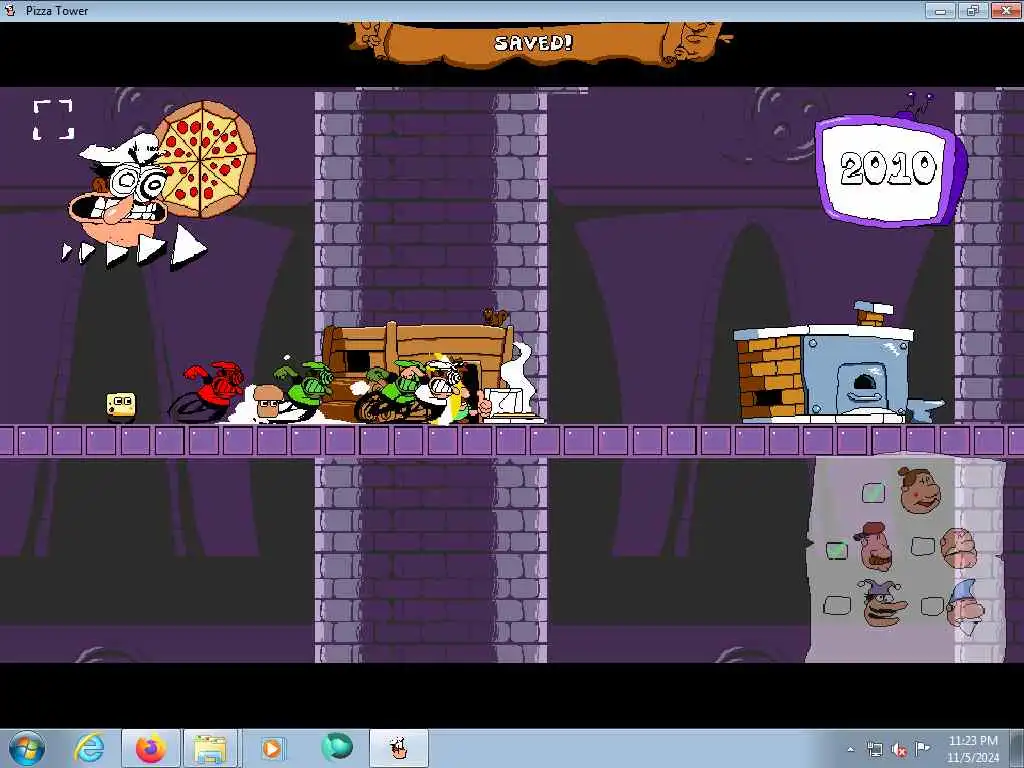Open the Windows Start menu

26,748
